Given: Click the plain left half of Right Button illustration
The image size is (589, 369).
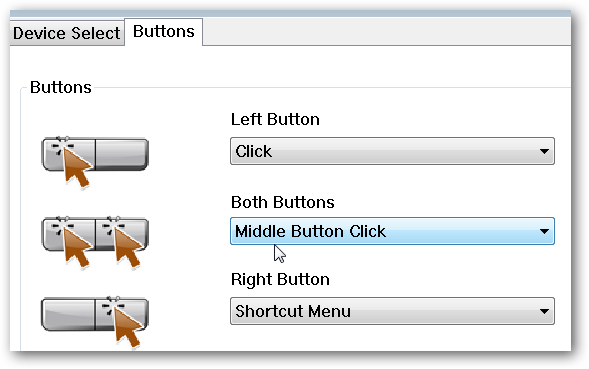Looking at the screenshot, I should pos(68,315).
